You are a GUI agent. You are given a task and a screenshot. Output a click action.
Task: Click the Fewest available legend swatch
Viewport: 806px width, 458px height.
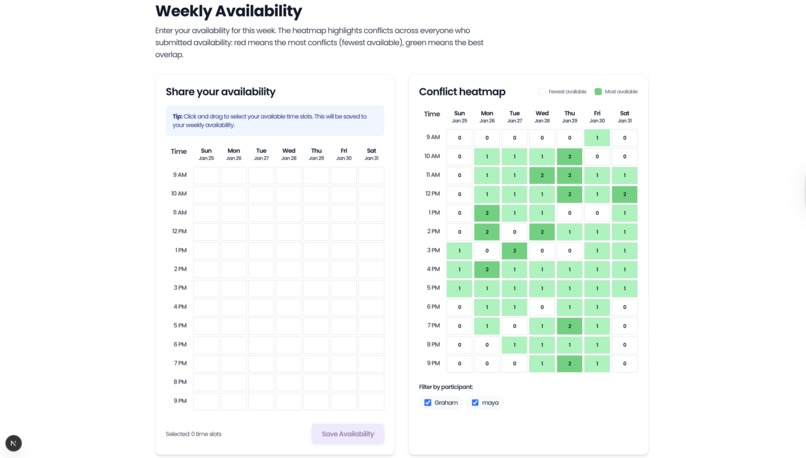(542, 91)
